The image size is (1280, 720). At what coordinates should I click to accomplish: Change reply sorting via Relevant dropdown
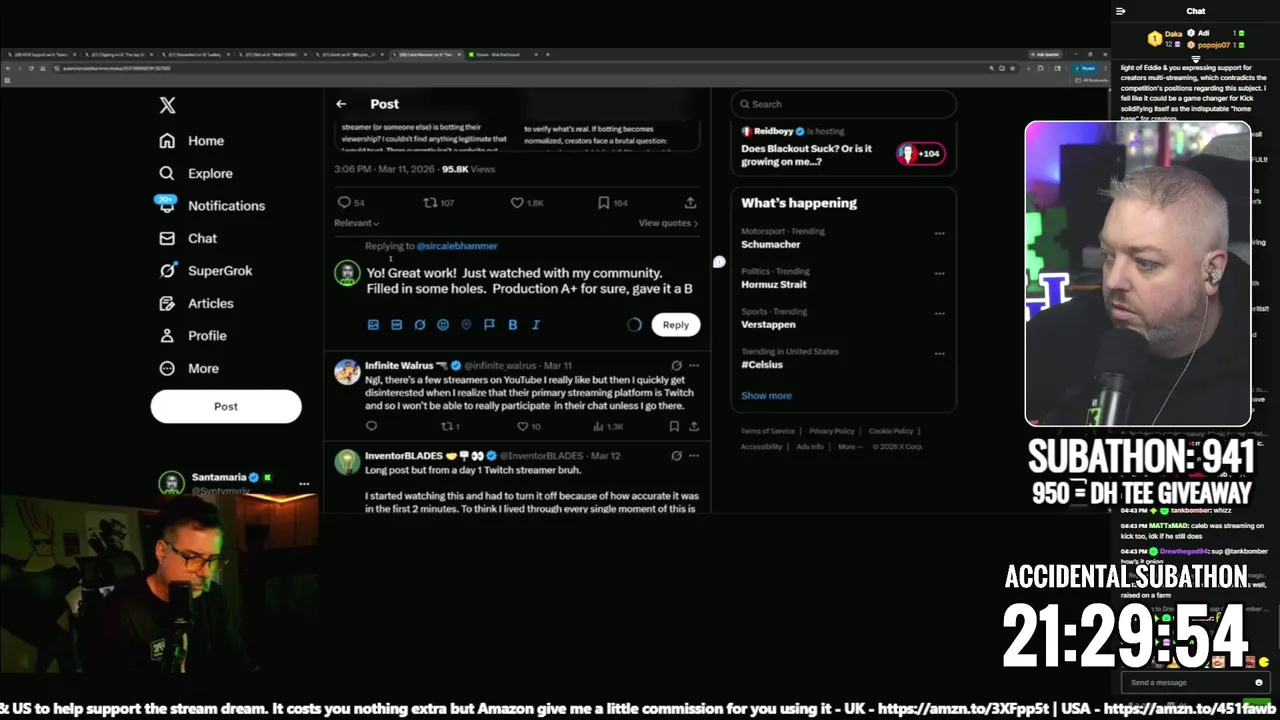[x=357, y=223]
